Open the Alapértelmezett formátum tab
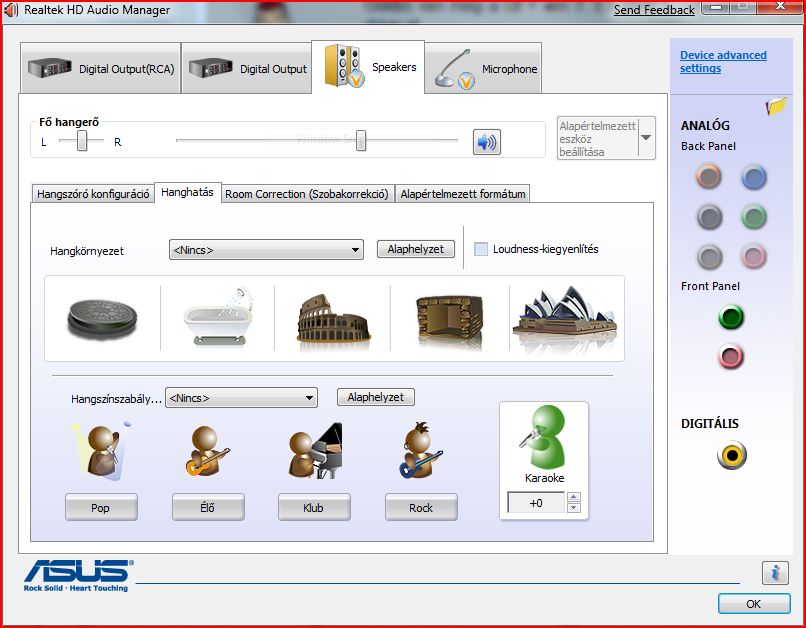The image size is (806, 628). (x=463, y=194)
